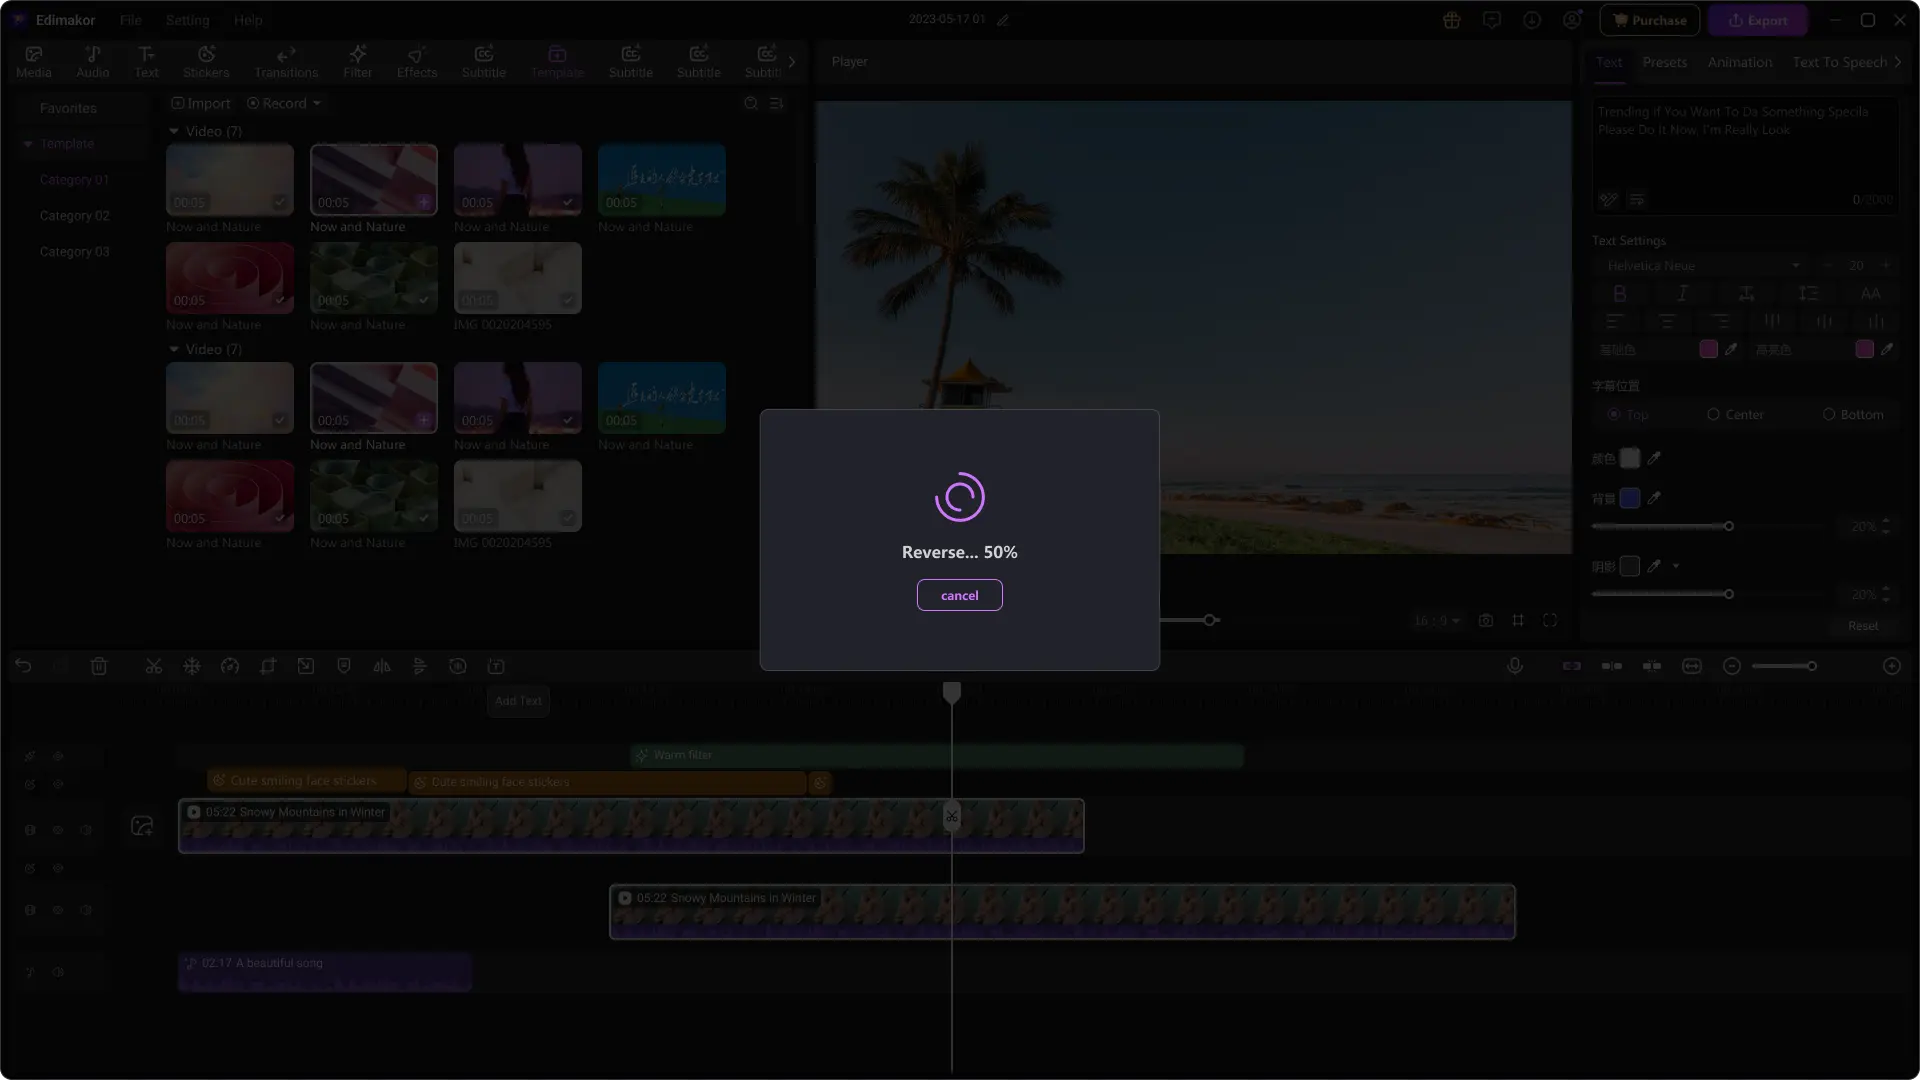Click the cancel button in Reverse dialog
The width and height of the screenshot is (1920, 1080).
959,595
